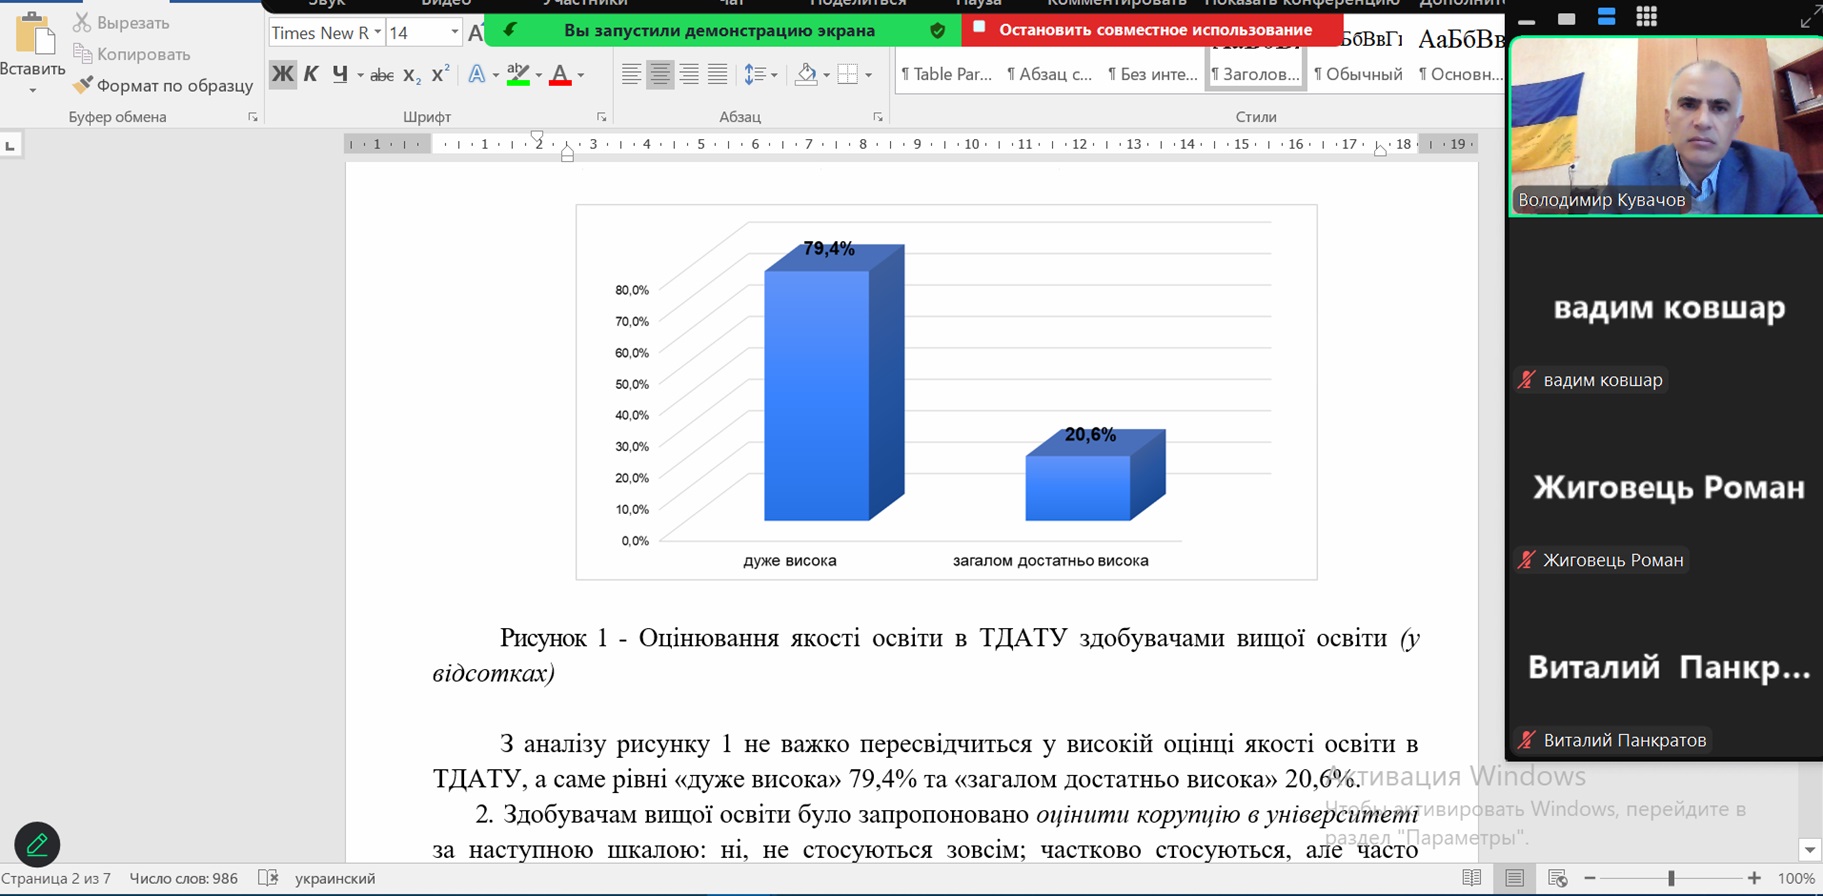Apply the Без инте... style
This screenshot has height=896, width=1823.
(x=1152, y=74)
